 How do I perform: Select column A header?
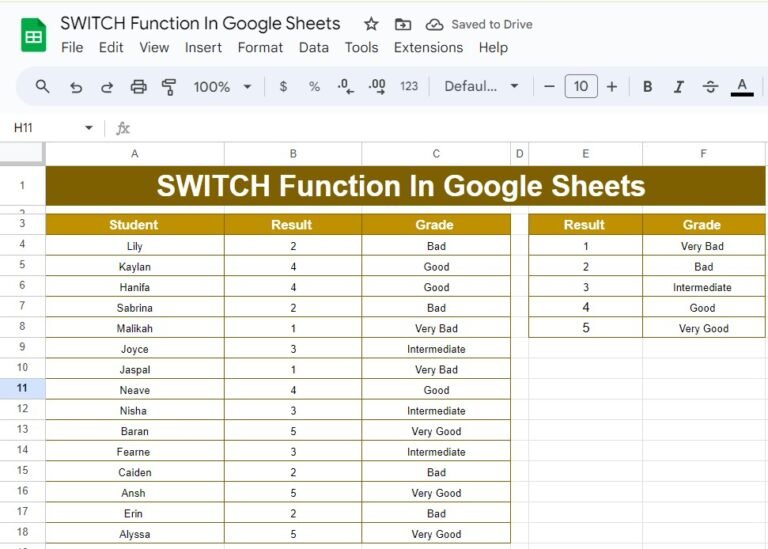point(135,154)
